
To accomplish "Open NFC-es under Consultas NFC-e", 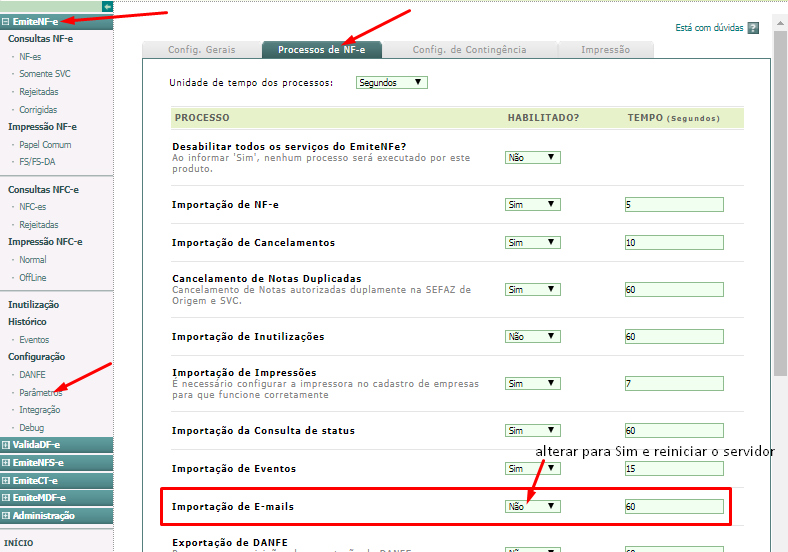I will [33, 207].
